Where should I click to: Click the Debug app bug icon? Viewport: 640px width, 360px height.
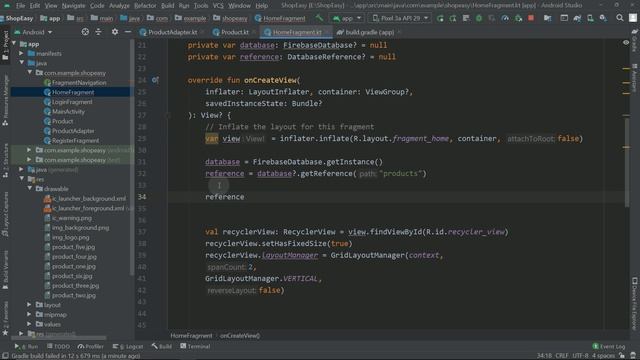pyautogui.click(x=479, y=18)
